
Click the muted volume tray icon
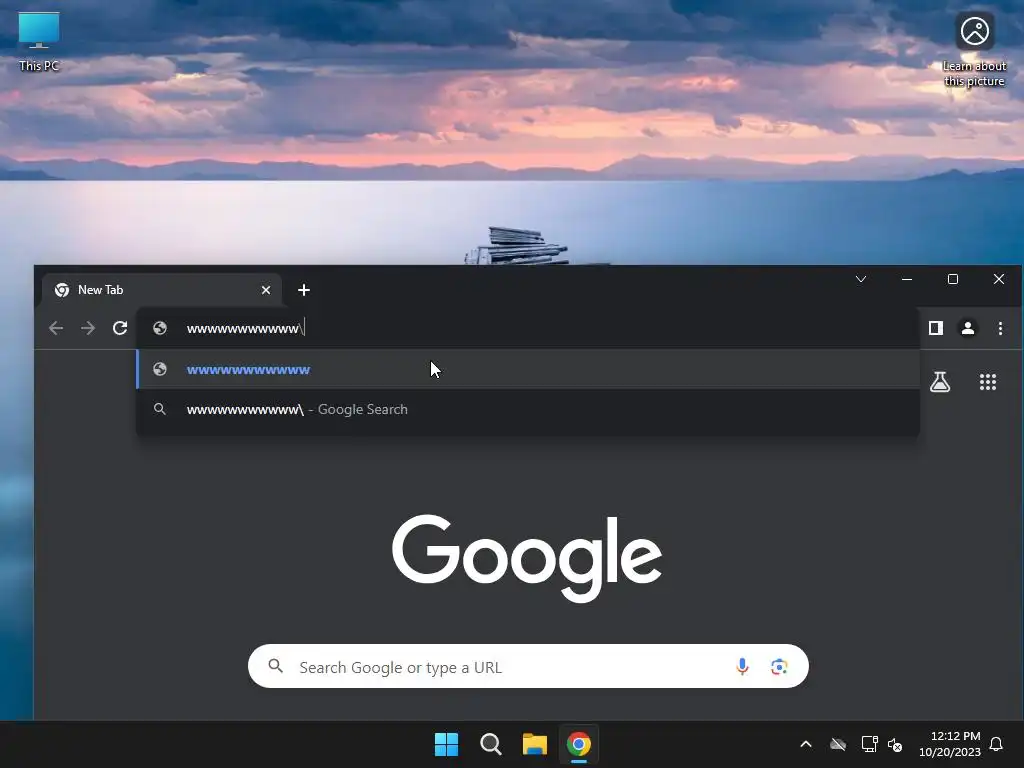(x=895, y=744)
